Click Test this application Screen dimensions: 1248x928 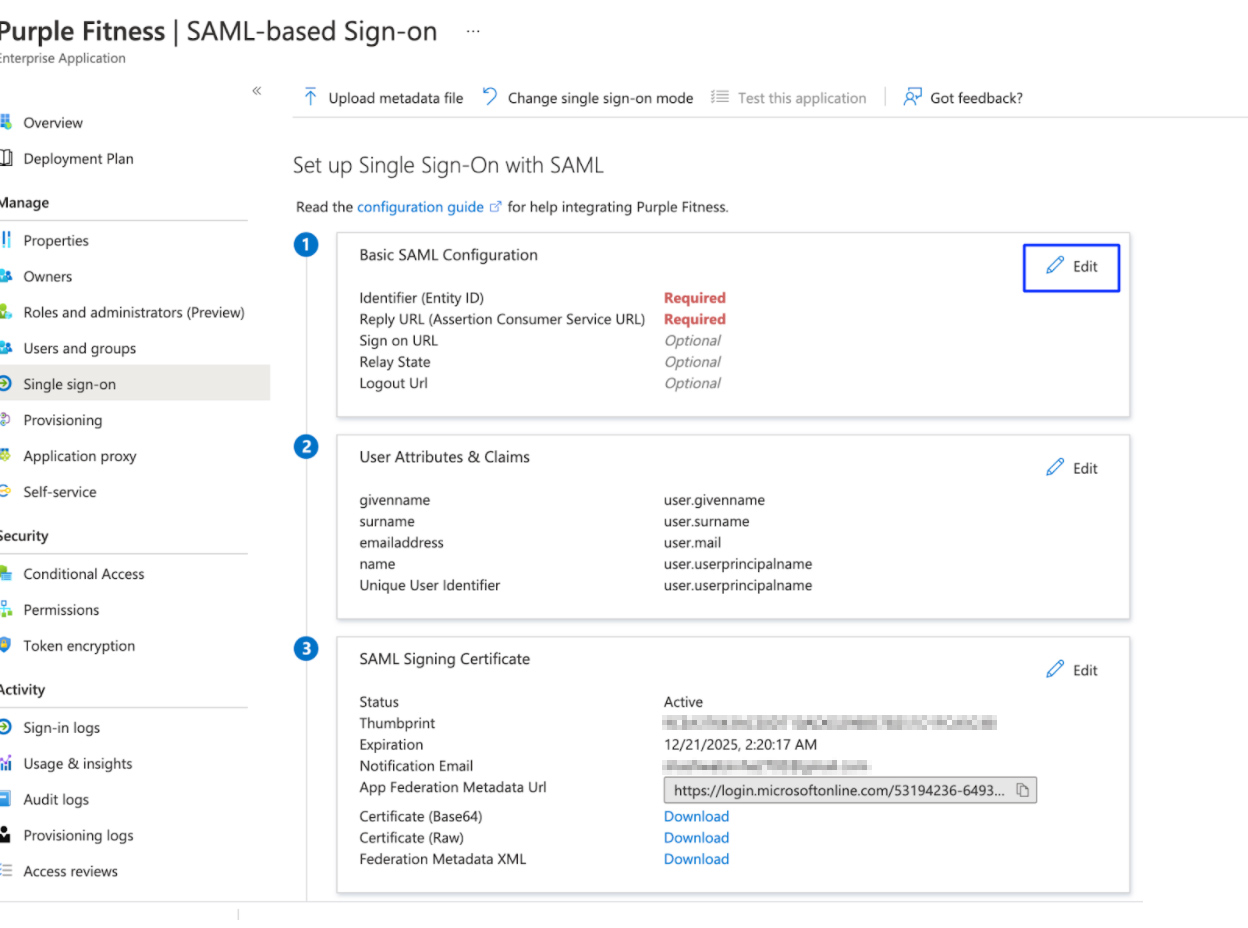(x=788, y=98)
